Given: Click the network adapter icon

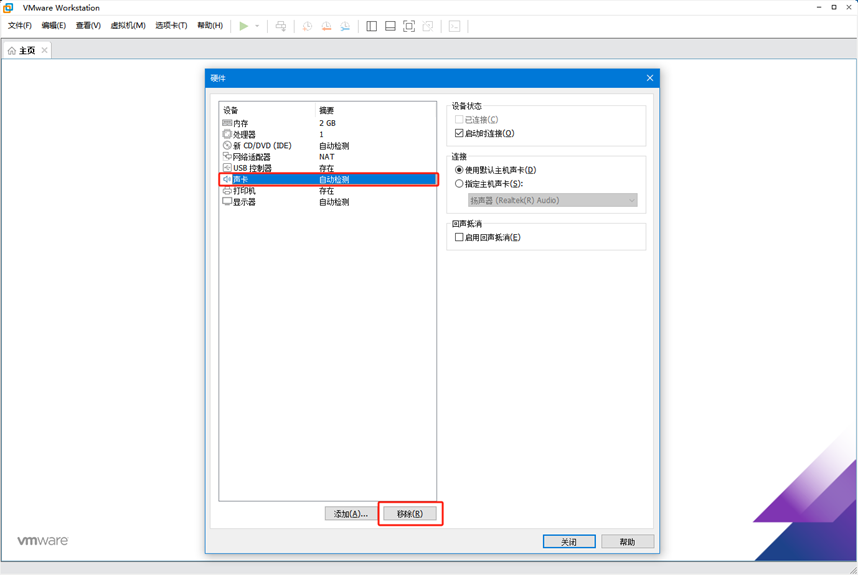Looking at the screenshot, I should pos(227,157).
